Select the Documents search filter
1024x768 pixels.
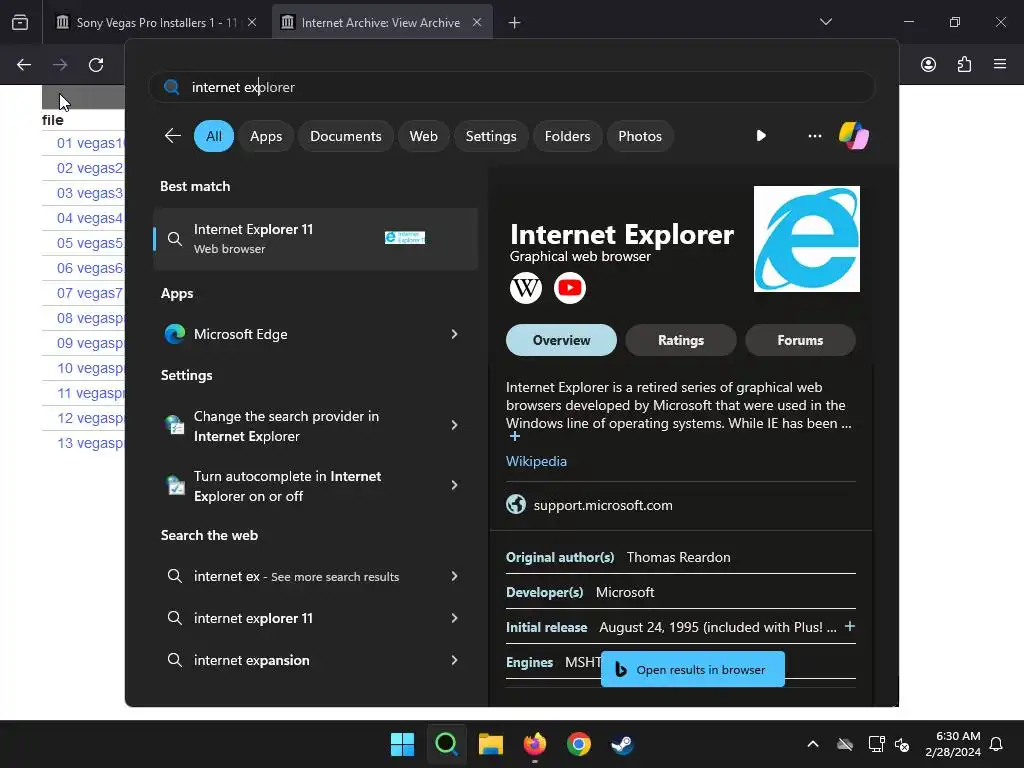[x=345, y=136]
